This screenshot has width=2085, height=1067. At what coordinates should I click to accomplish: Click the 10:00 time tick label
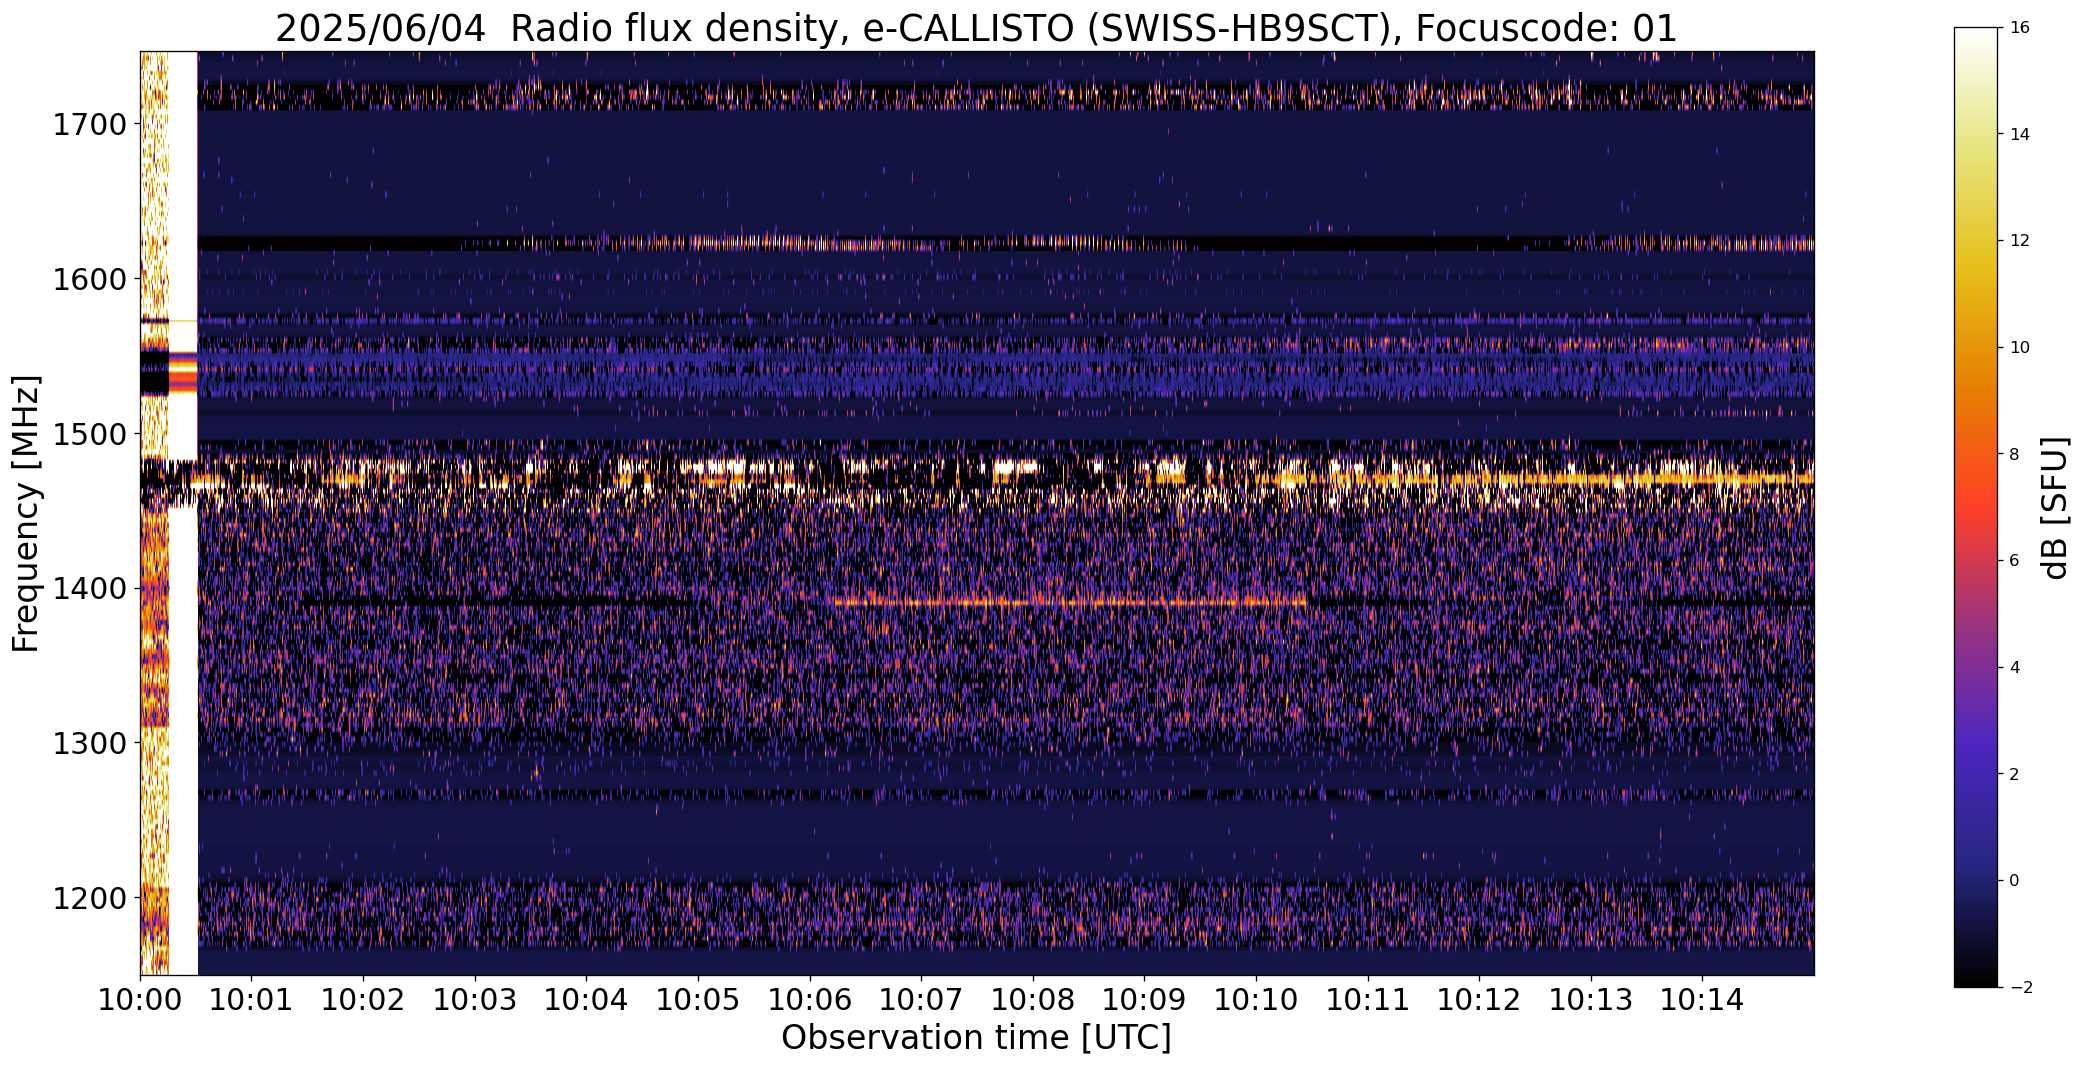[140, 1000]
